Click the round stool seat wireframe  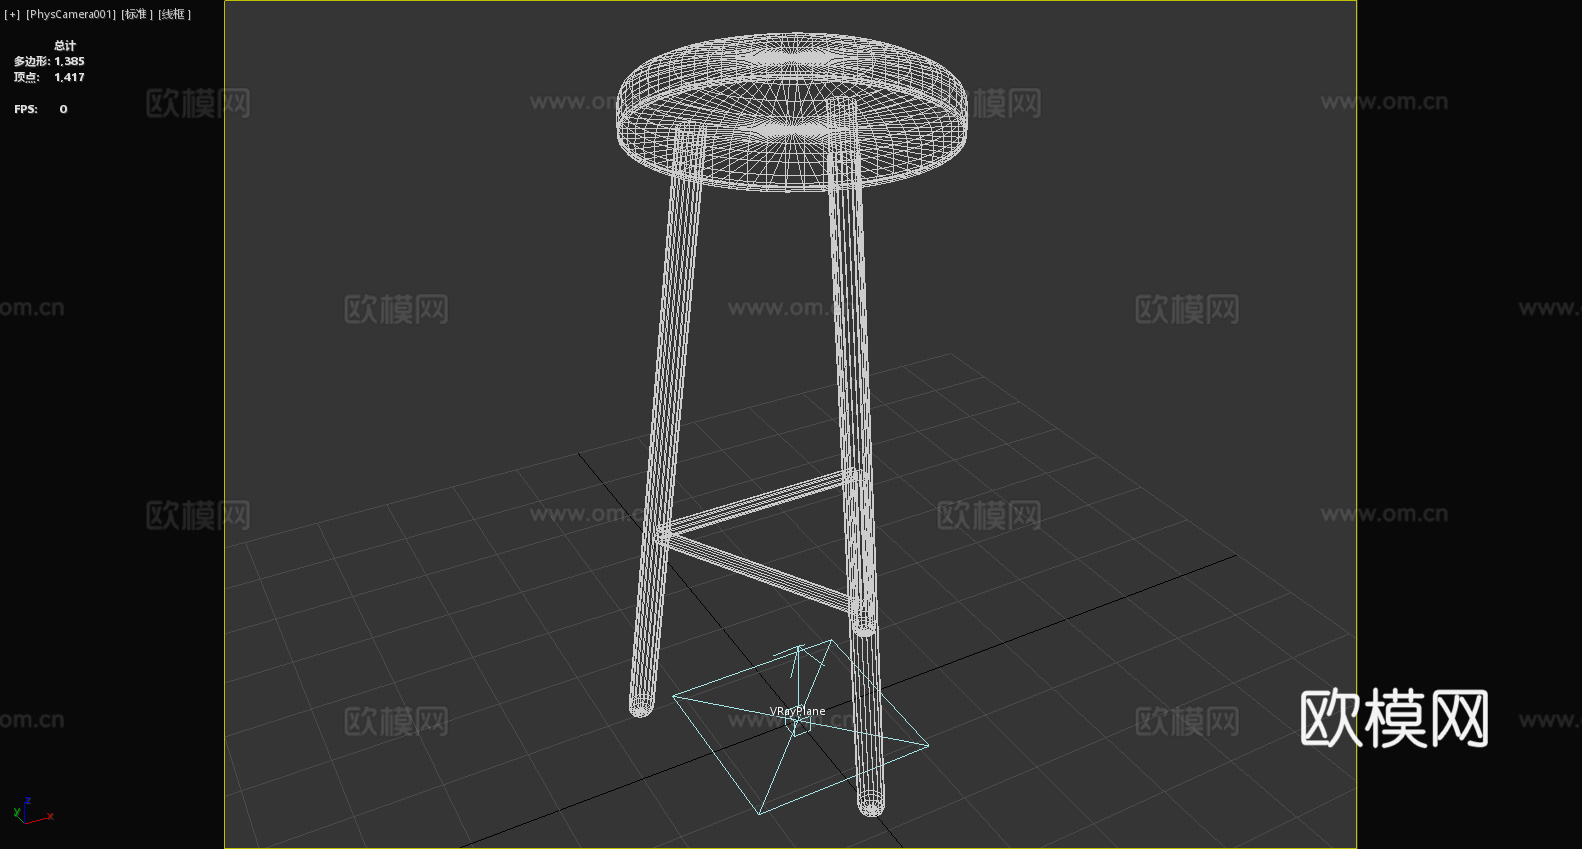click(x=792, y=111)
